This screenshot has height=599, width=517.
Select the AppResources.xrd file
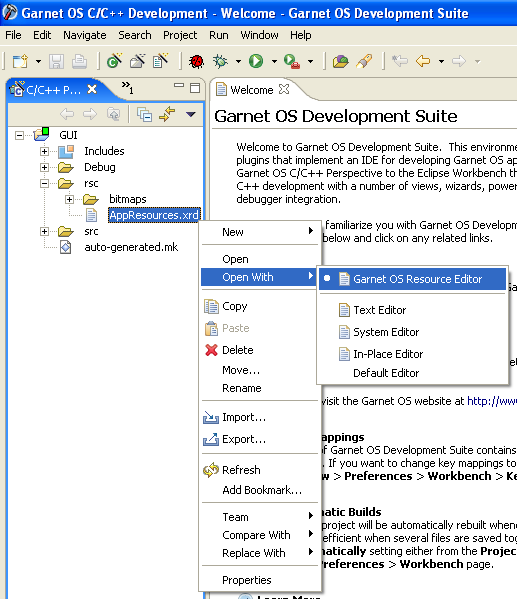click(154, 215)
